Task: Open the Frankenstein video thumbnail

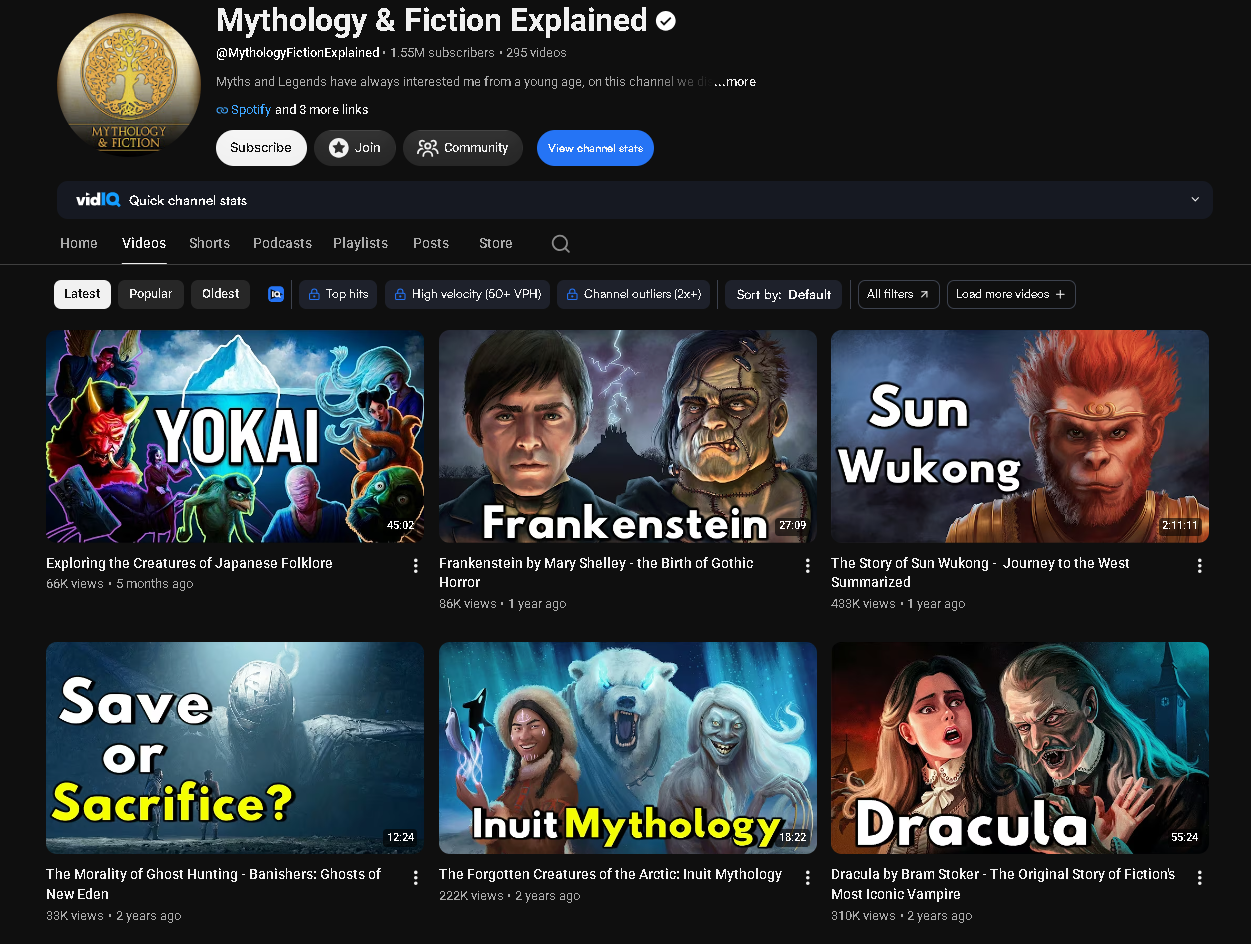Action: [x=628, y=436]
